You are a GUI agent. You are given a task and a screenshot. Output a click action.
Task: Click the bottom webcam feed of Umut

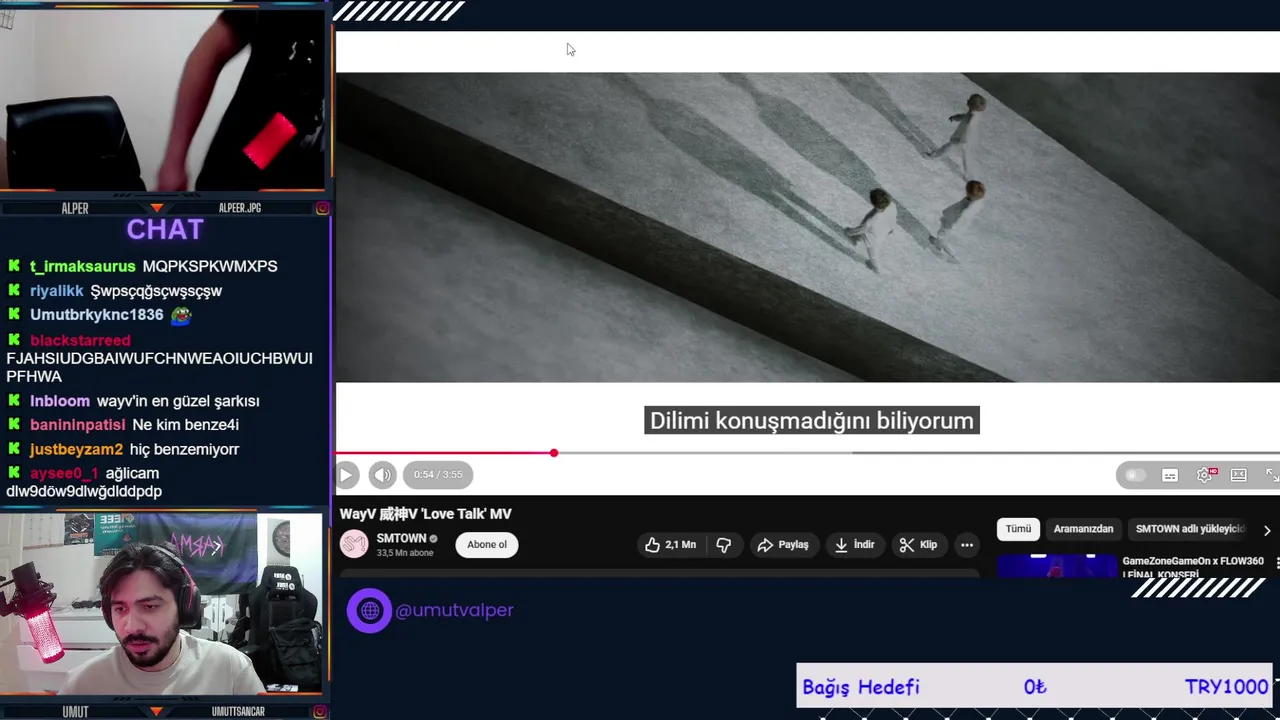click(162, 604)
